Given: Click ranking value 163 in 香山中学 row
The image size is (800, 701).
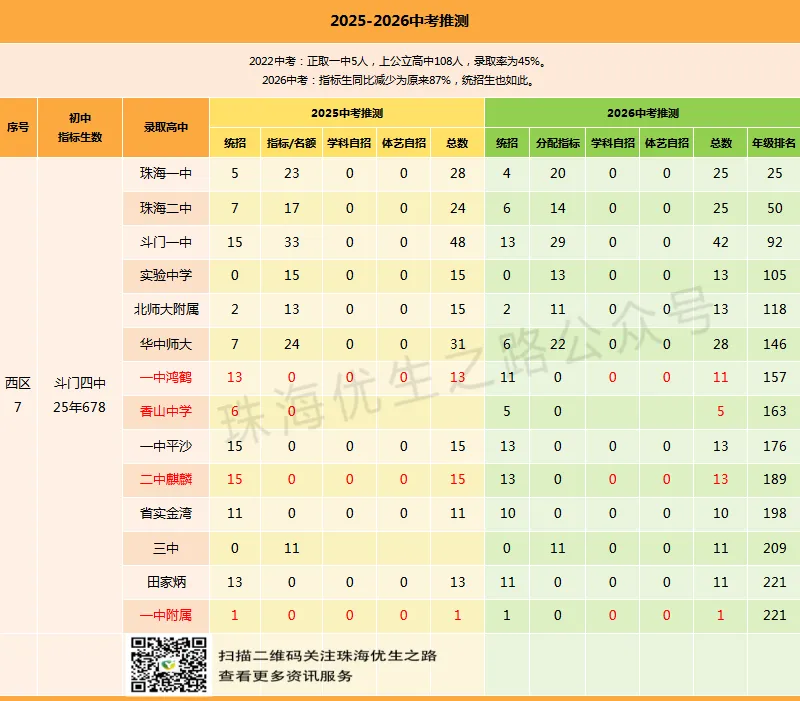Looking at the screenshot, I should click(x=774, y=411).
